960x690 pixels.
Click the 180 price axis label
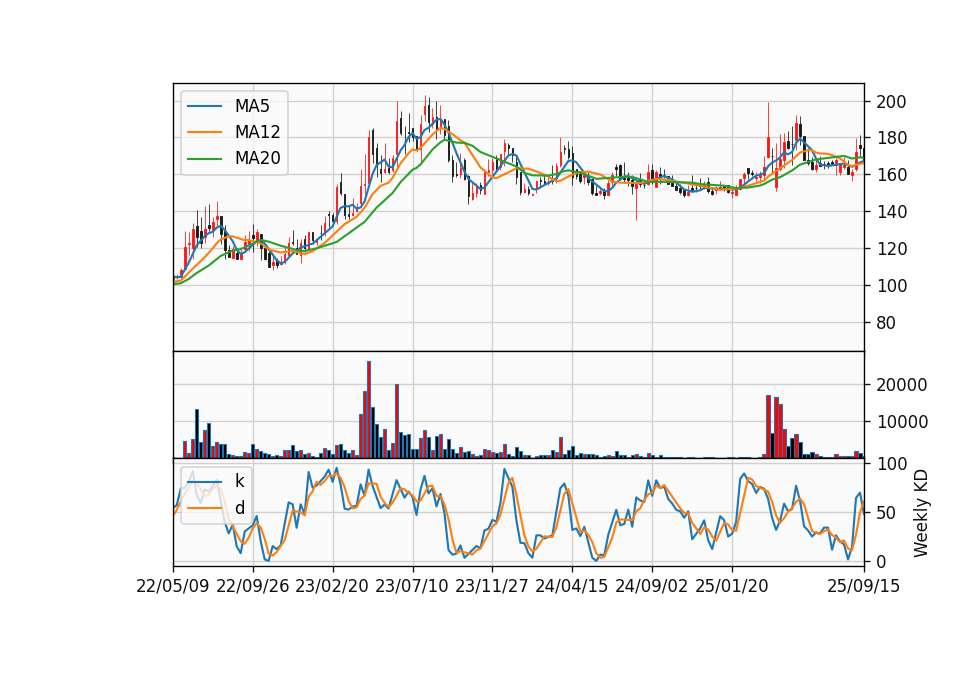click(891, 139)
